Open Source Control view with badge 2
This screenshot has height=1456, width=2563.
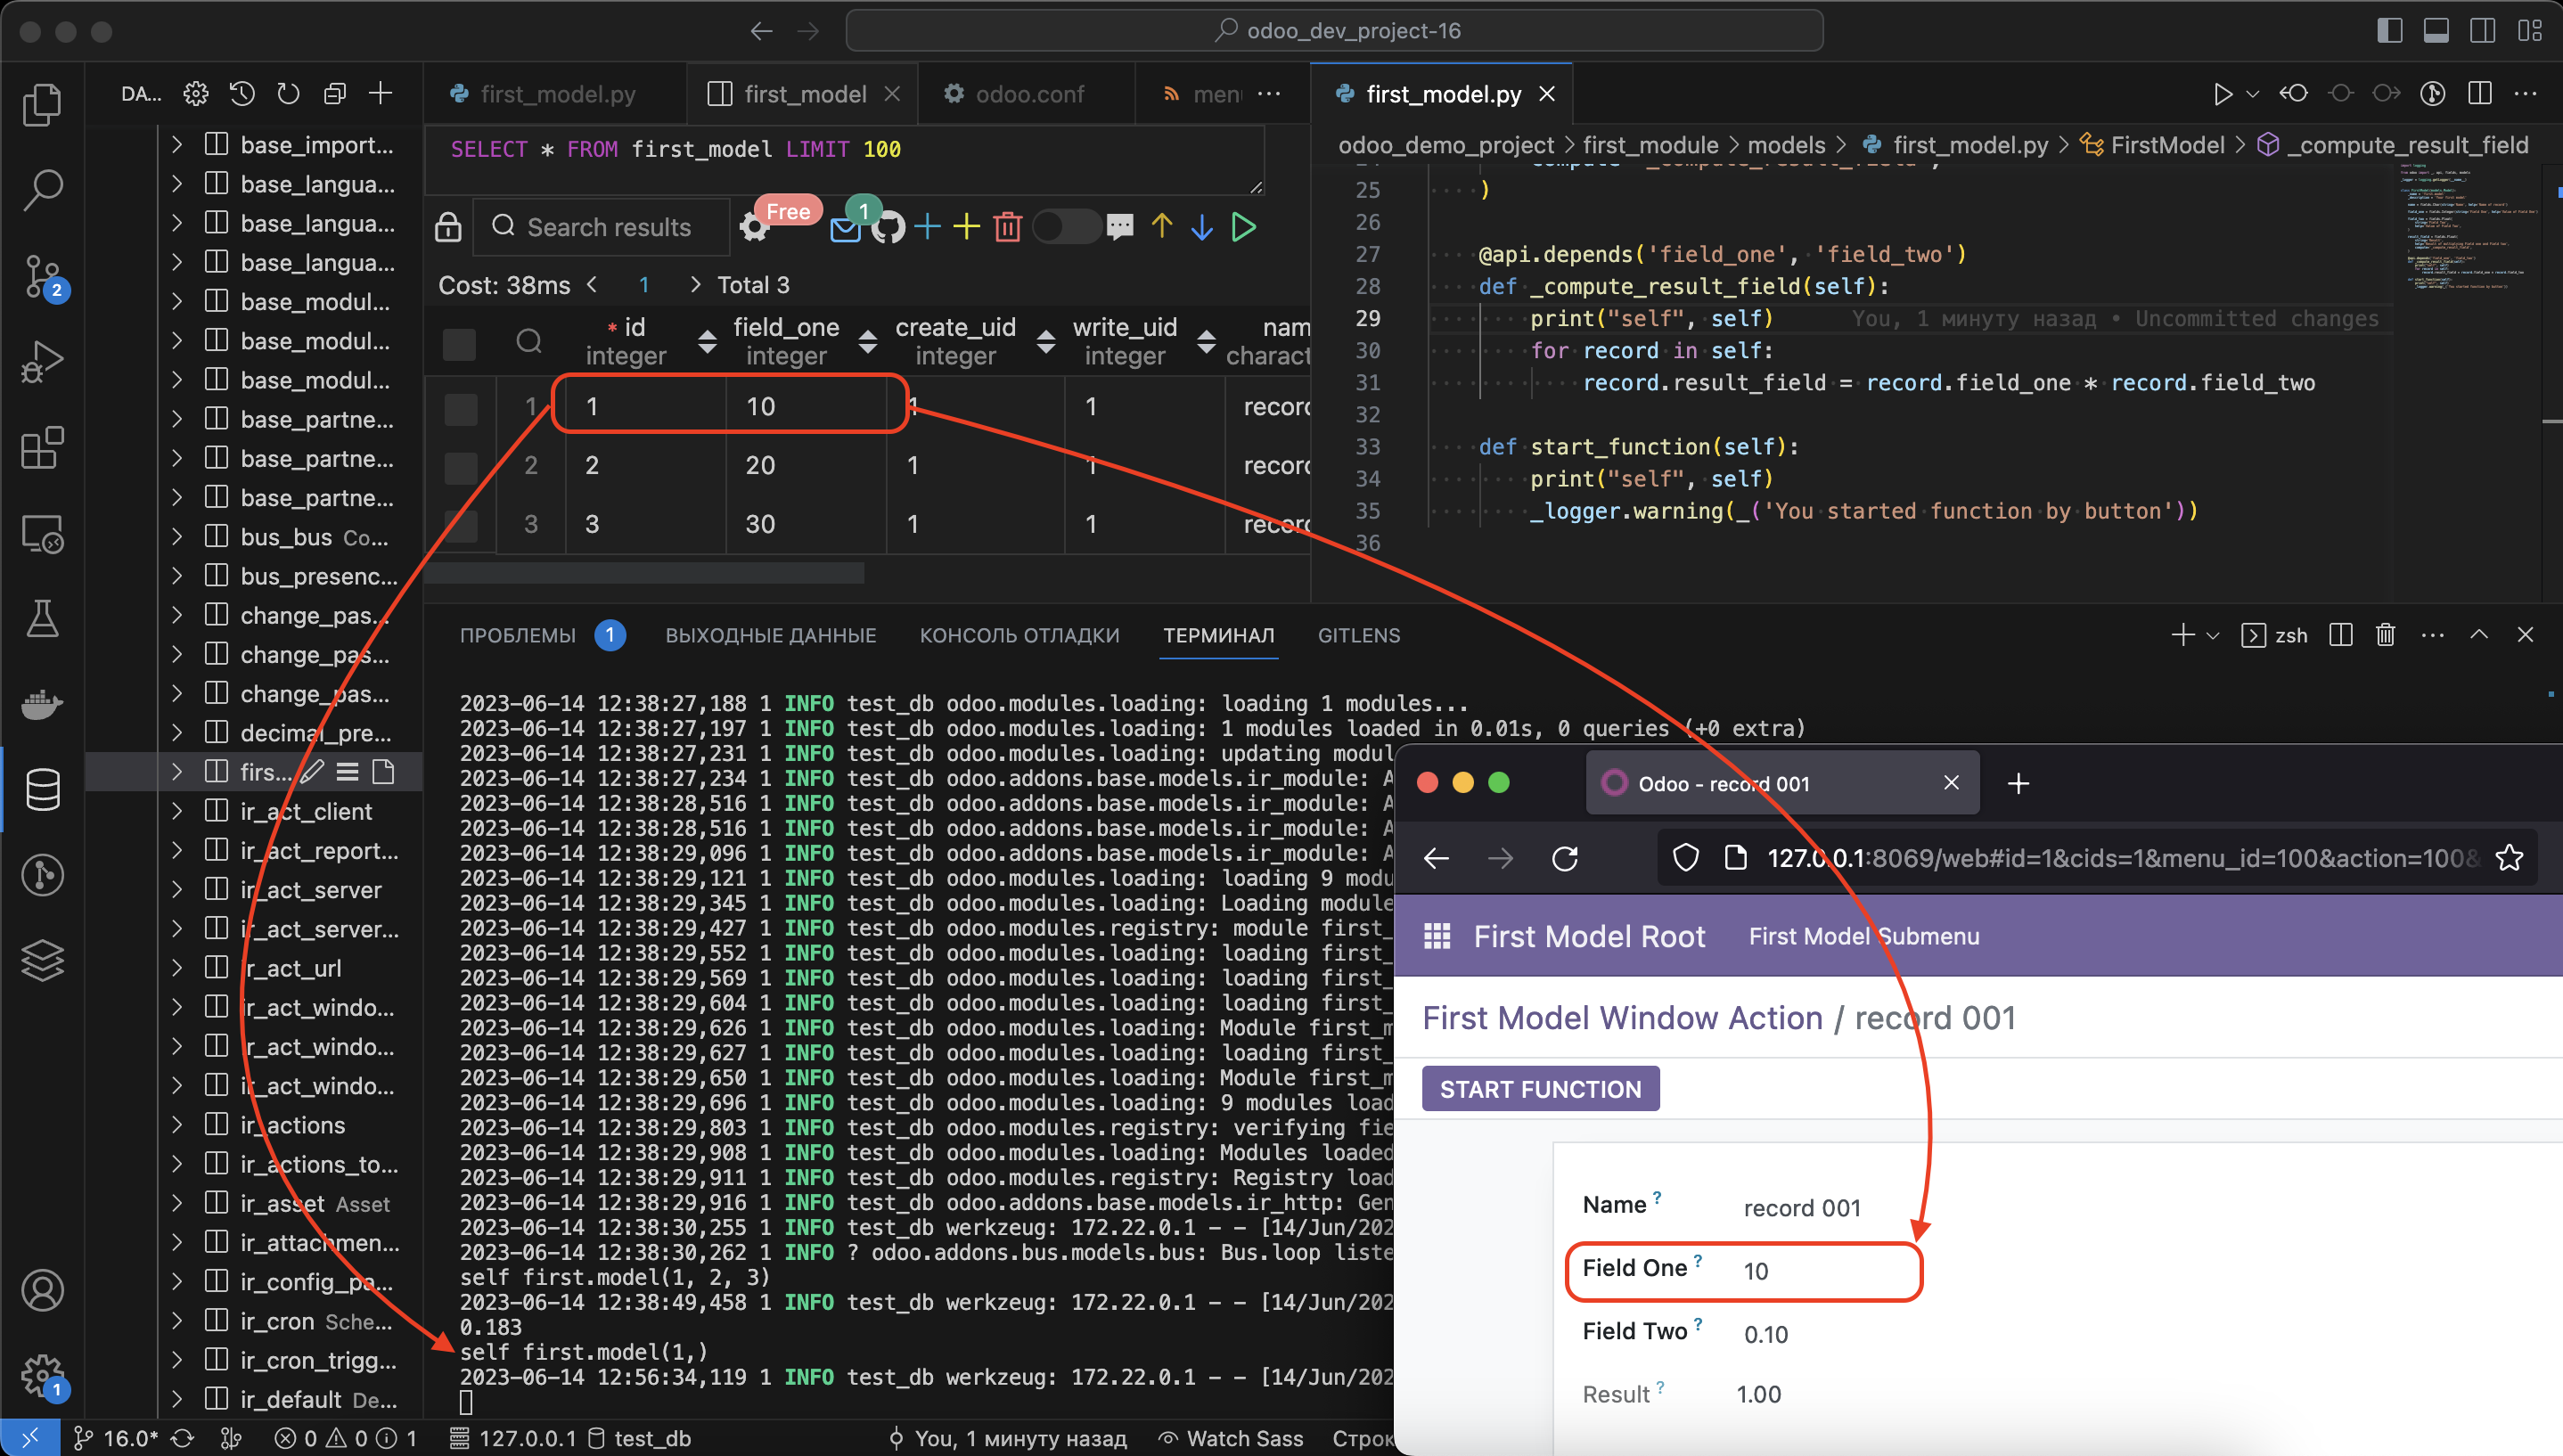click(42, 276)
